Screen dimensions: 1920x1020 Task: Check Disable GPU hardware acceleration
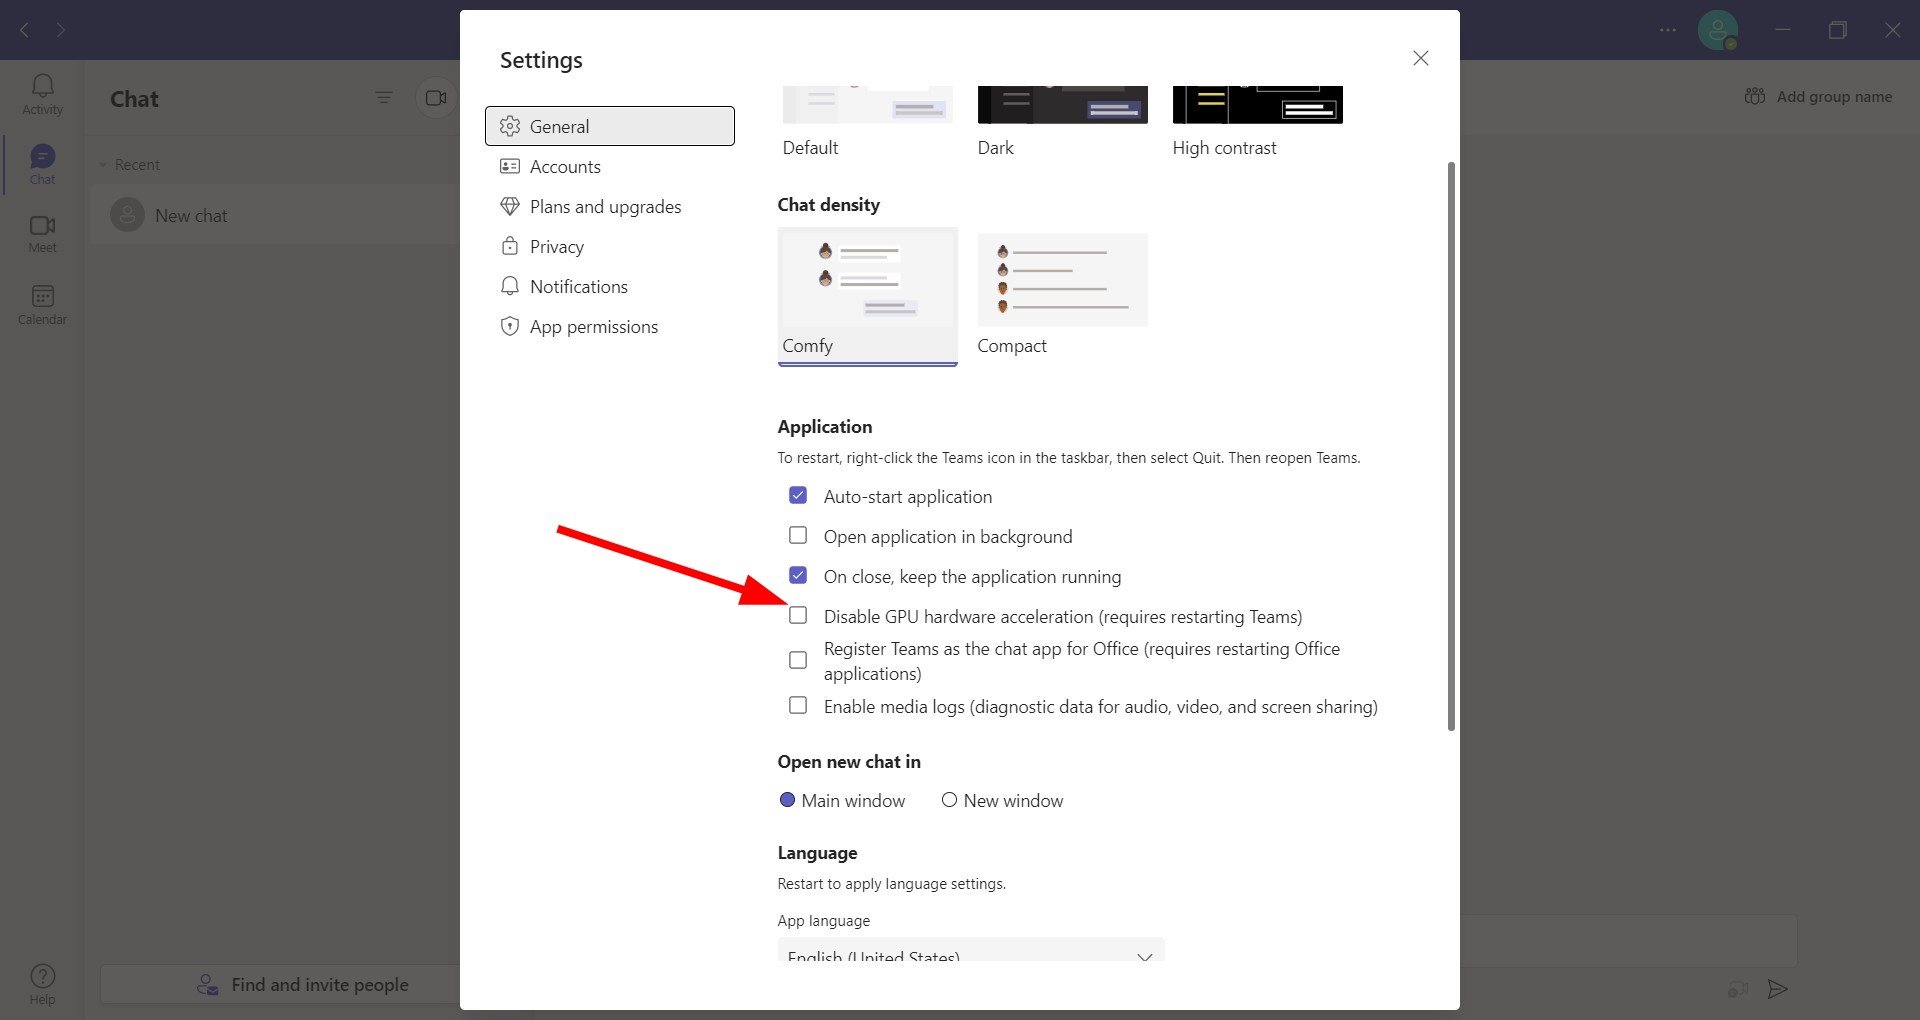coord(798,615)
